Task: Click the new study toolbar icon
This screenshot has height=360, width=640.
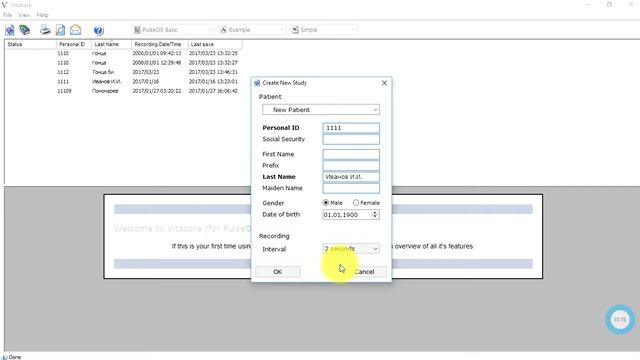Action: 10,30
